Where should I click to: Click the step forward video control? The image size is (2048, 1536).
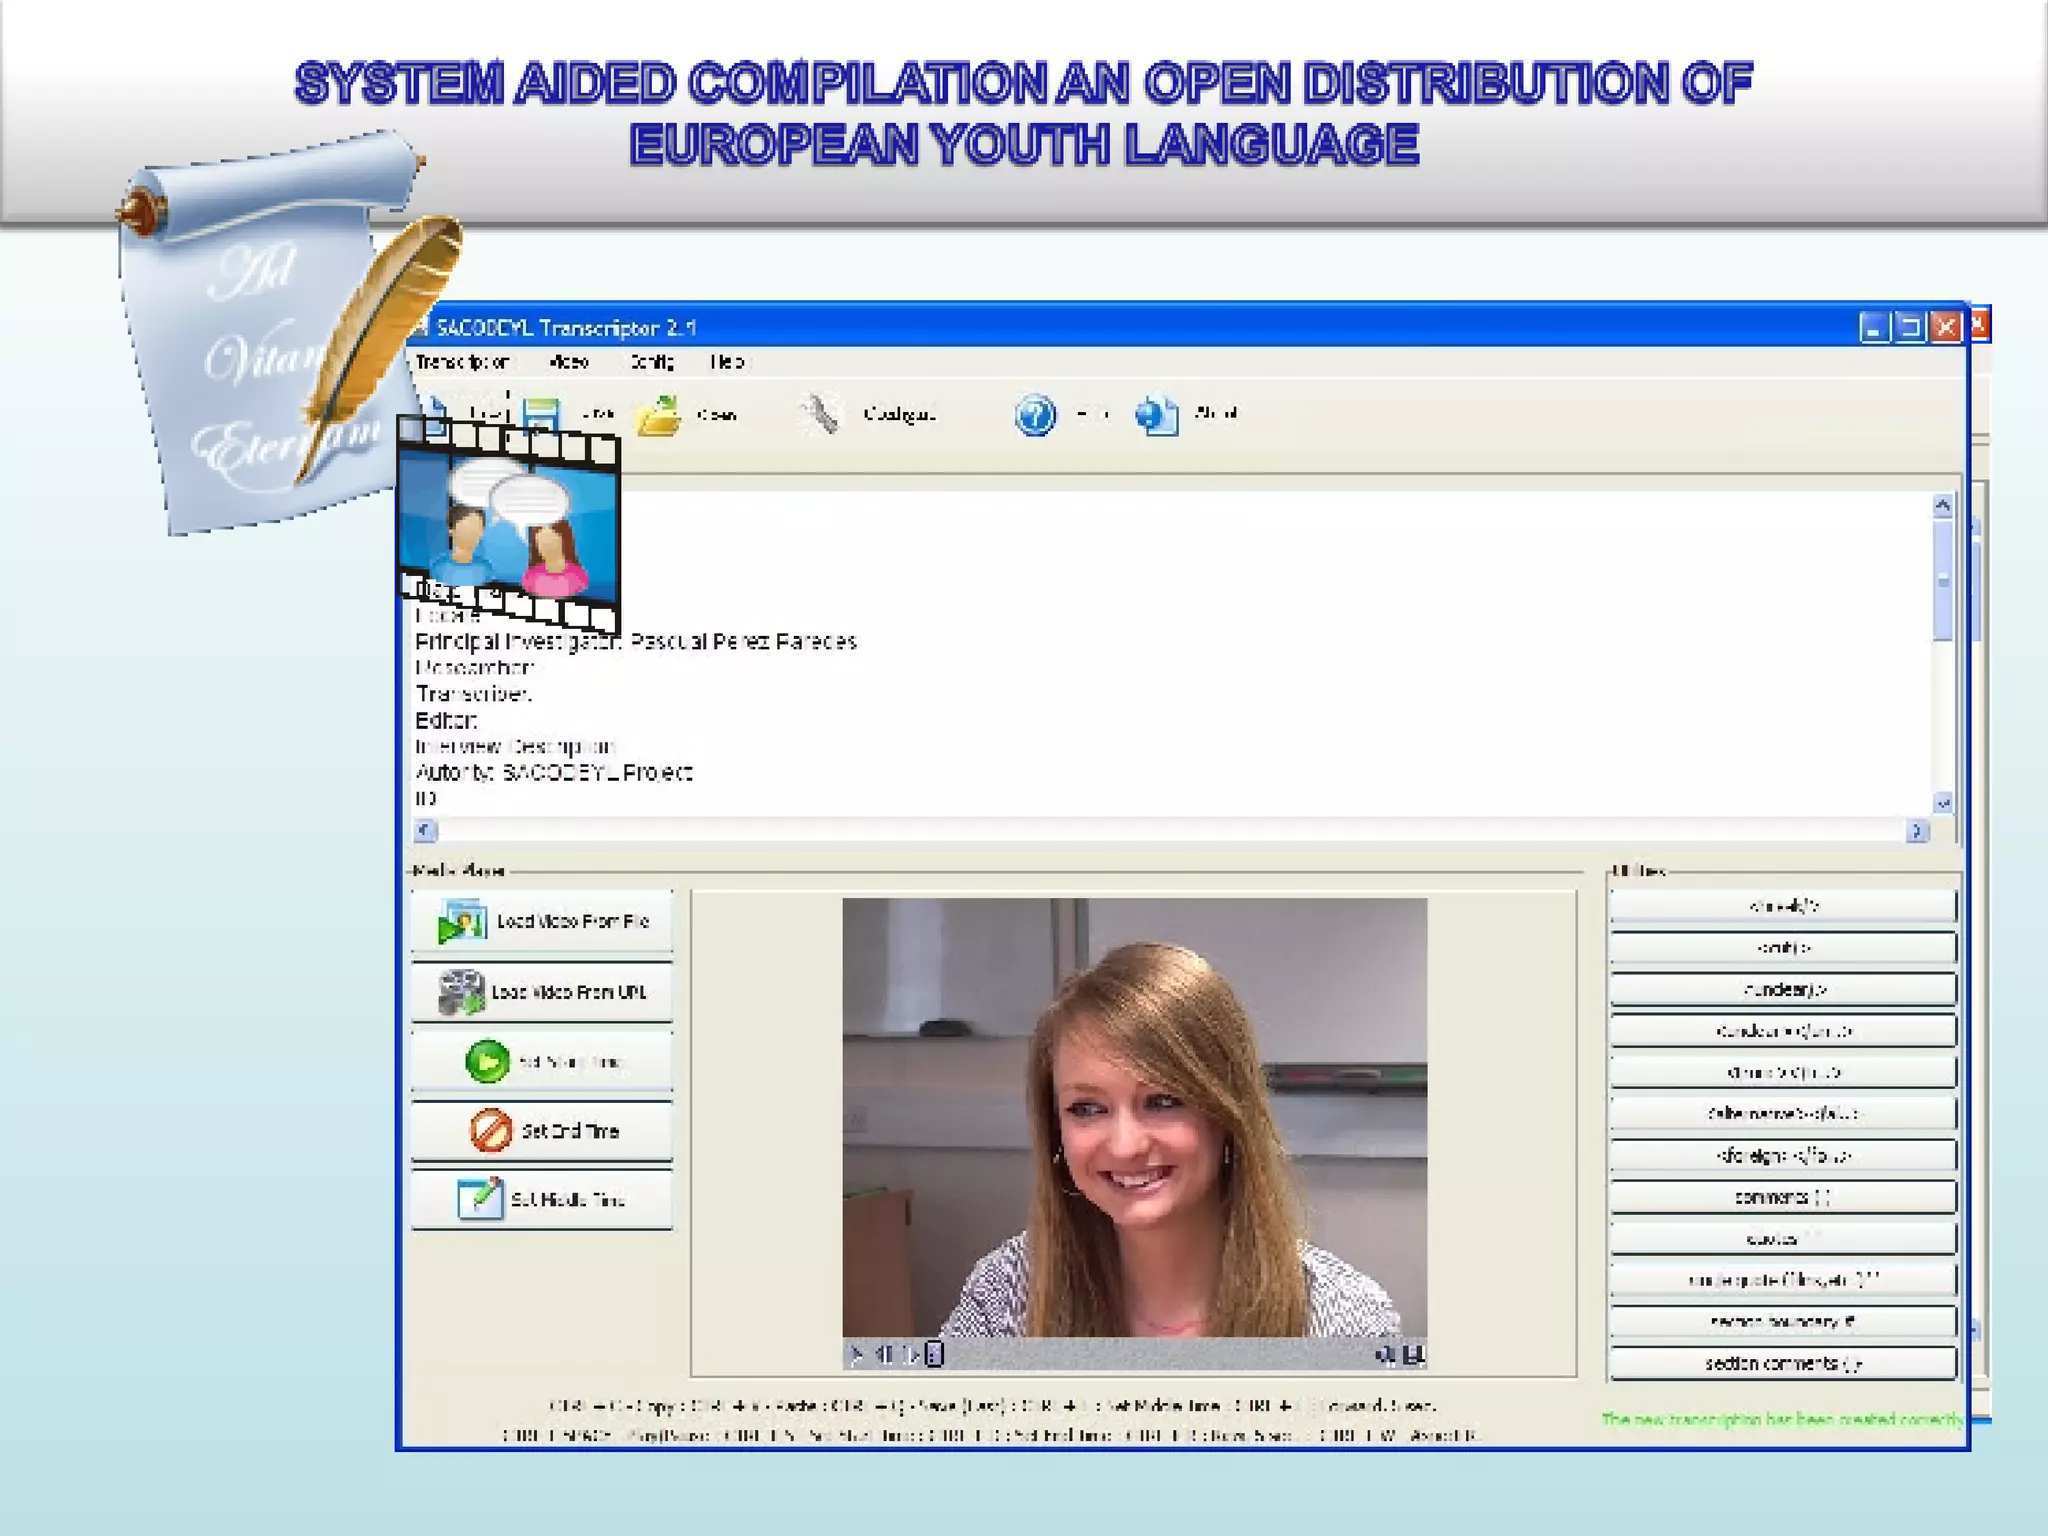coord(910,1354)
